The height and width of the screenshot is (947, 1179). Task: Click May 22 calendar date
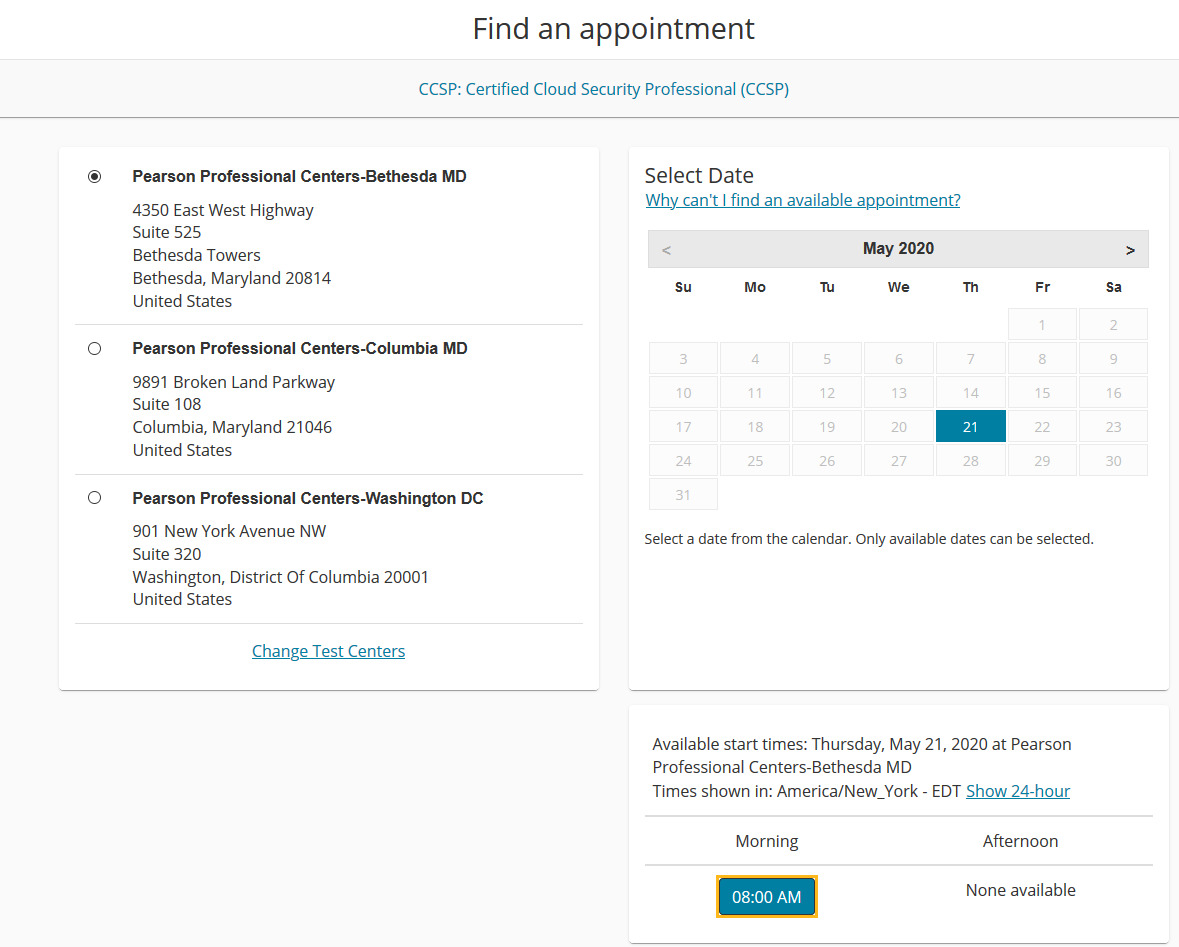[1042, 426]
